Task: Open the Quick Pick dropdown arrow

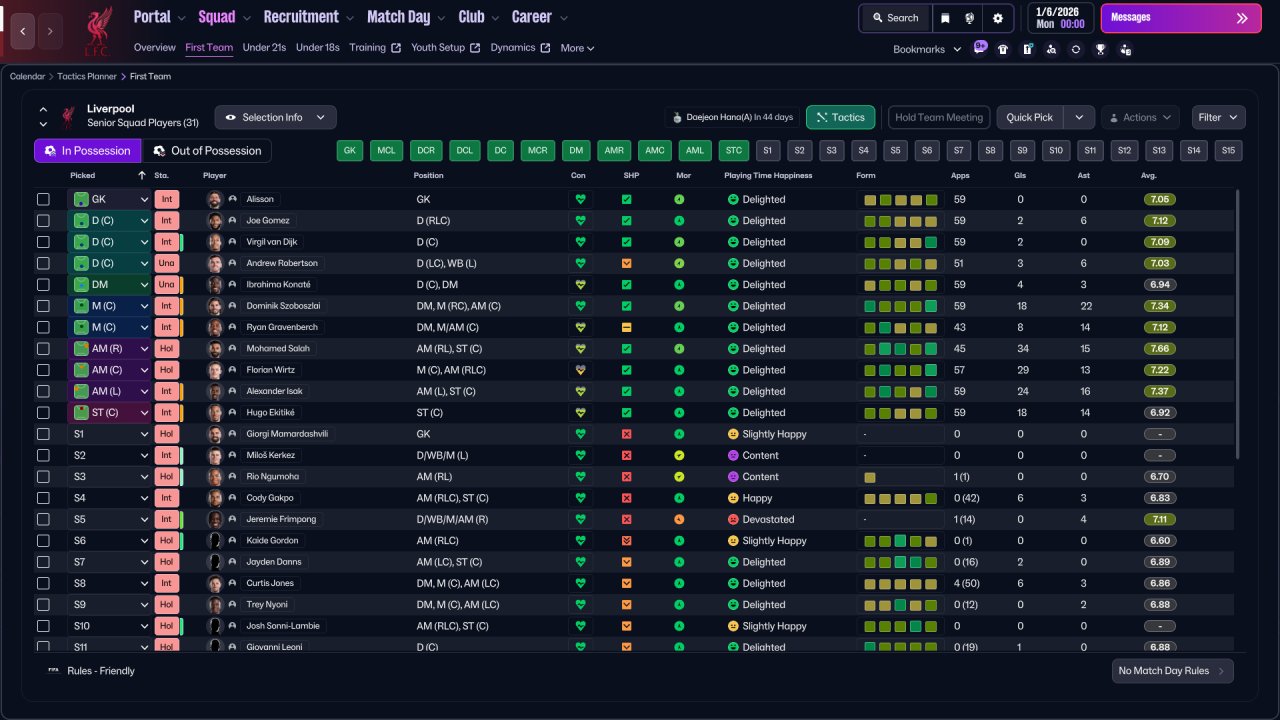Action: coord(1079,117)
